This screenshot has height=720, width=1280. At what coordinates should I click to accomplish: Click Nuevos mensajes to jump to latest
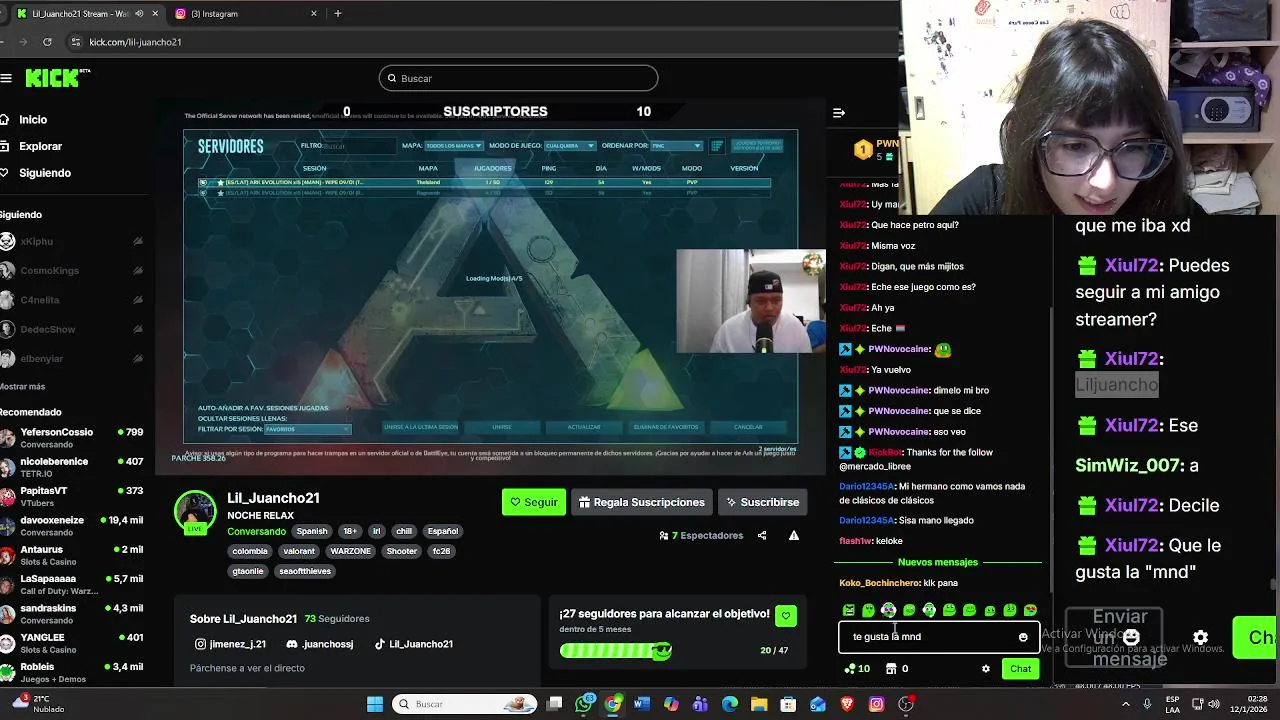[938, 562]
